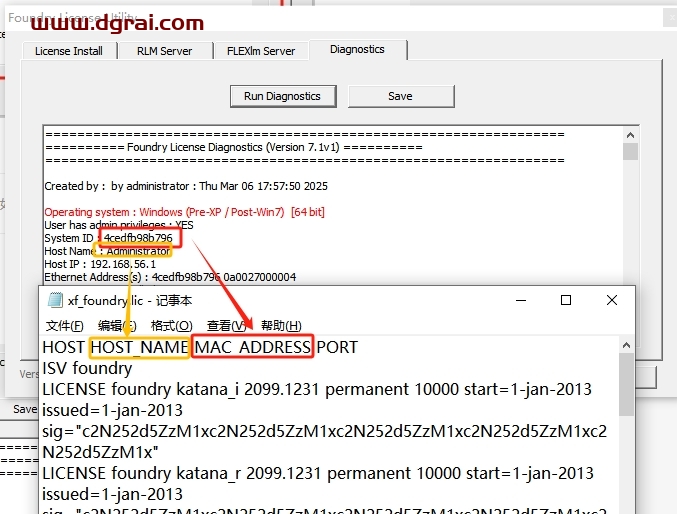Select the Diagnostics tab
Screen dimensions: 677x514
[357, 50]
